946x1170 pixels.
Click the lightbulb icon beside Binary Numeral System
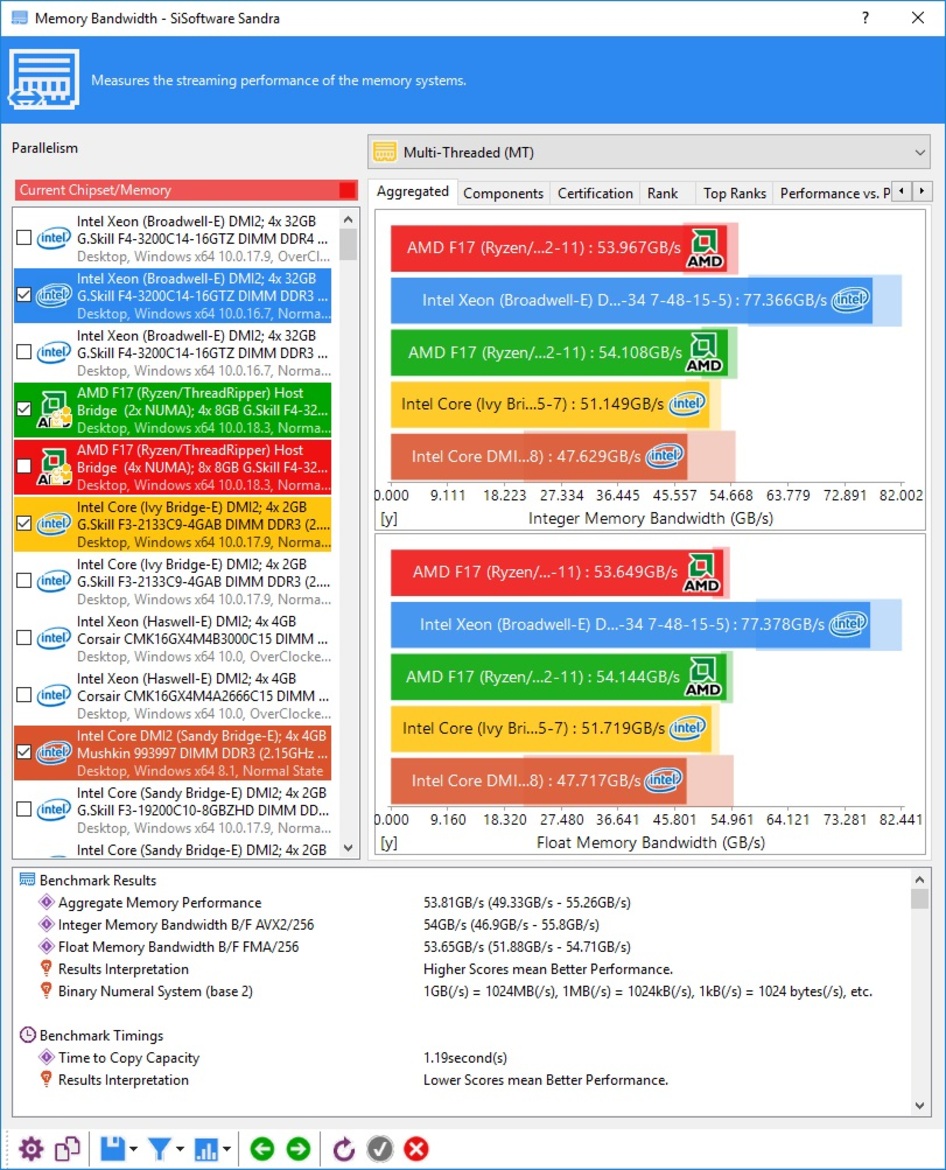pos(46,991)
